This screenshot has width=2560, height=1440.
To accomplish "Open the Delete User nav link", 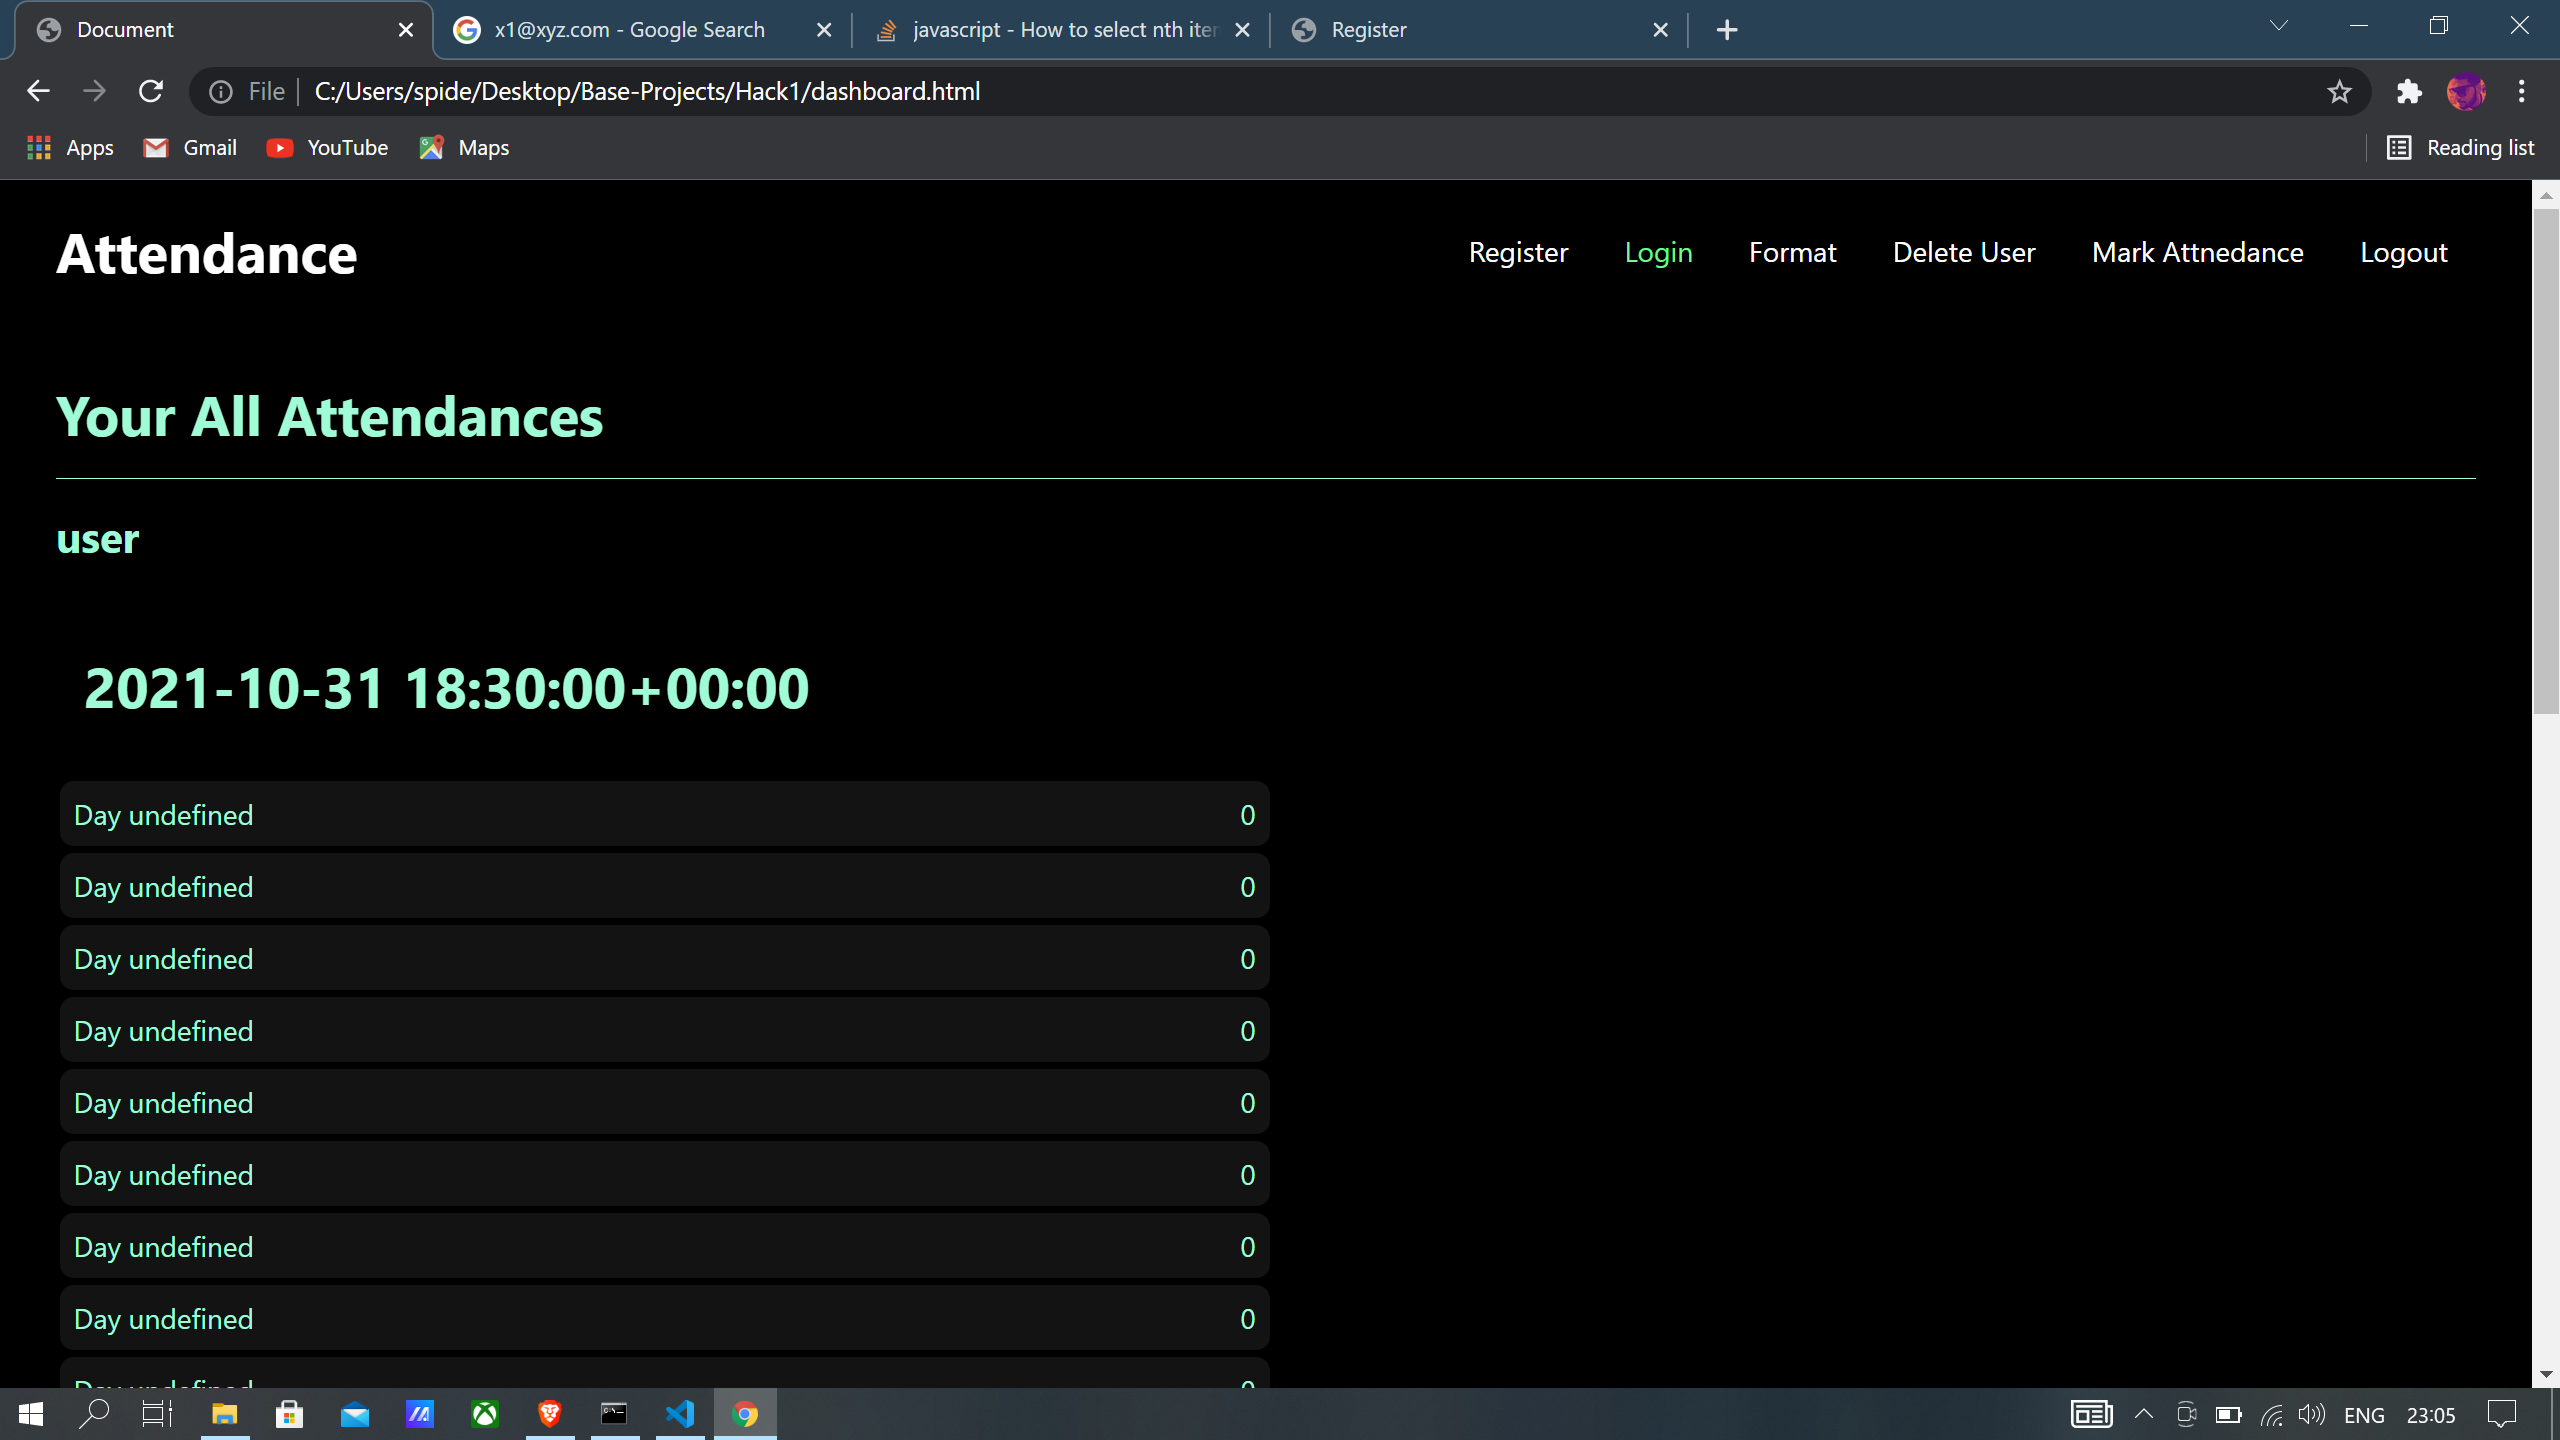I will point(1964,253).
